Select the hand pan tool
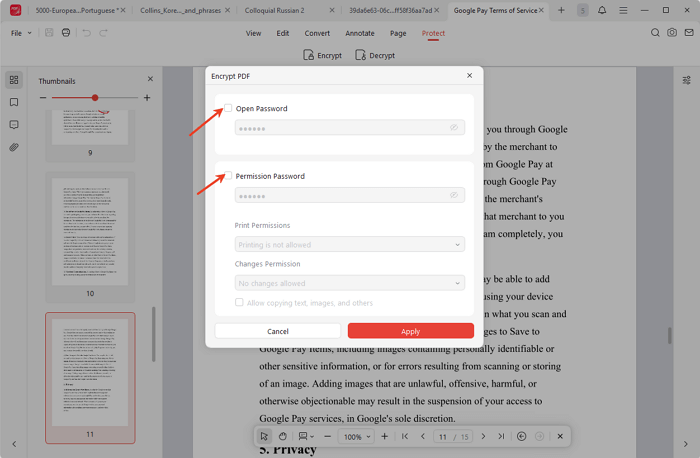The image size is (700, 458). (x=283, y=437)
